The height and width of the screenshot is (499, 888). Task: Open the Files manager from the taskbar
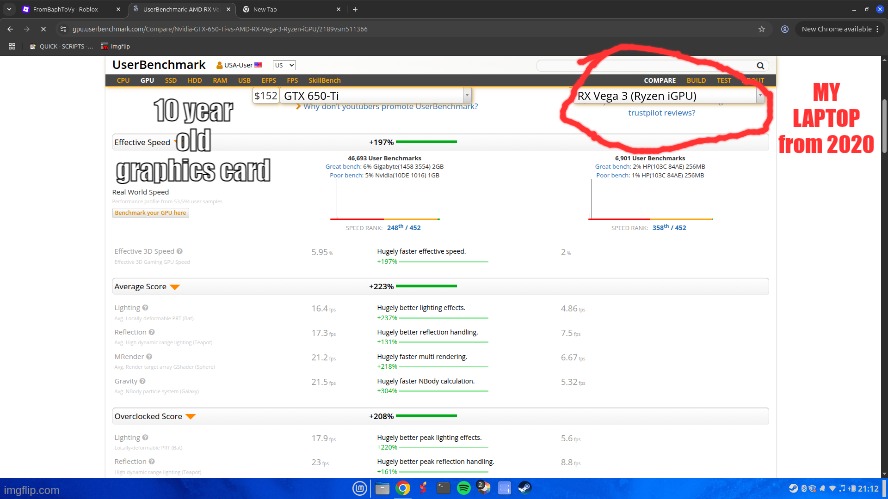click(x=382, y=488)
